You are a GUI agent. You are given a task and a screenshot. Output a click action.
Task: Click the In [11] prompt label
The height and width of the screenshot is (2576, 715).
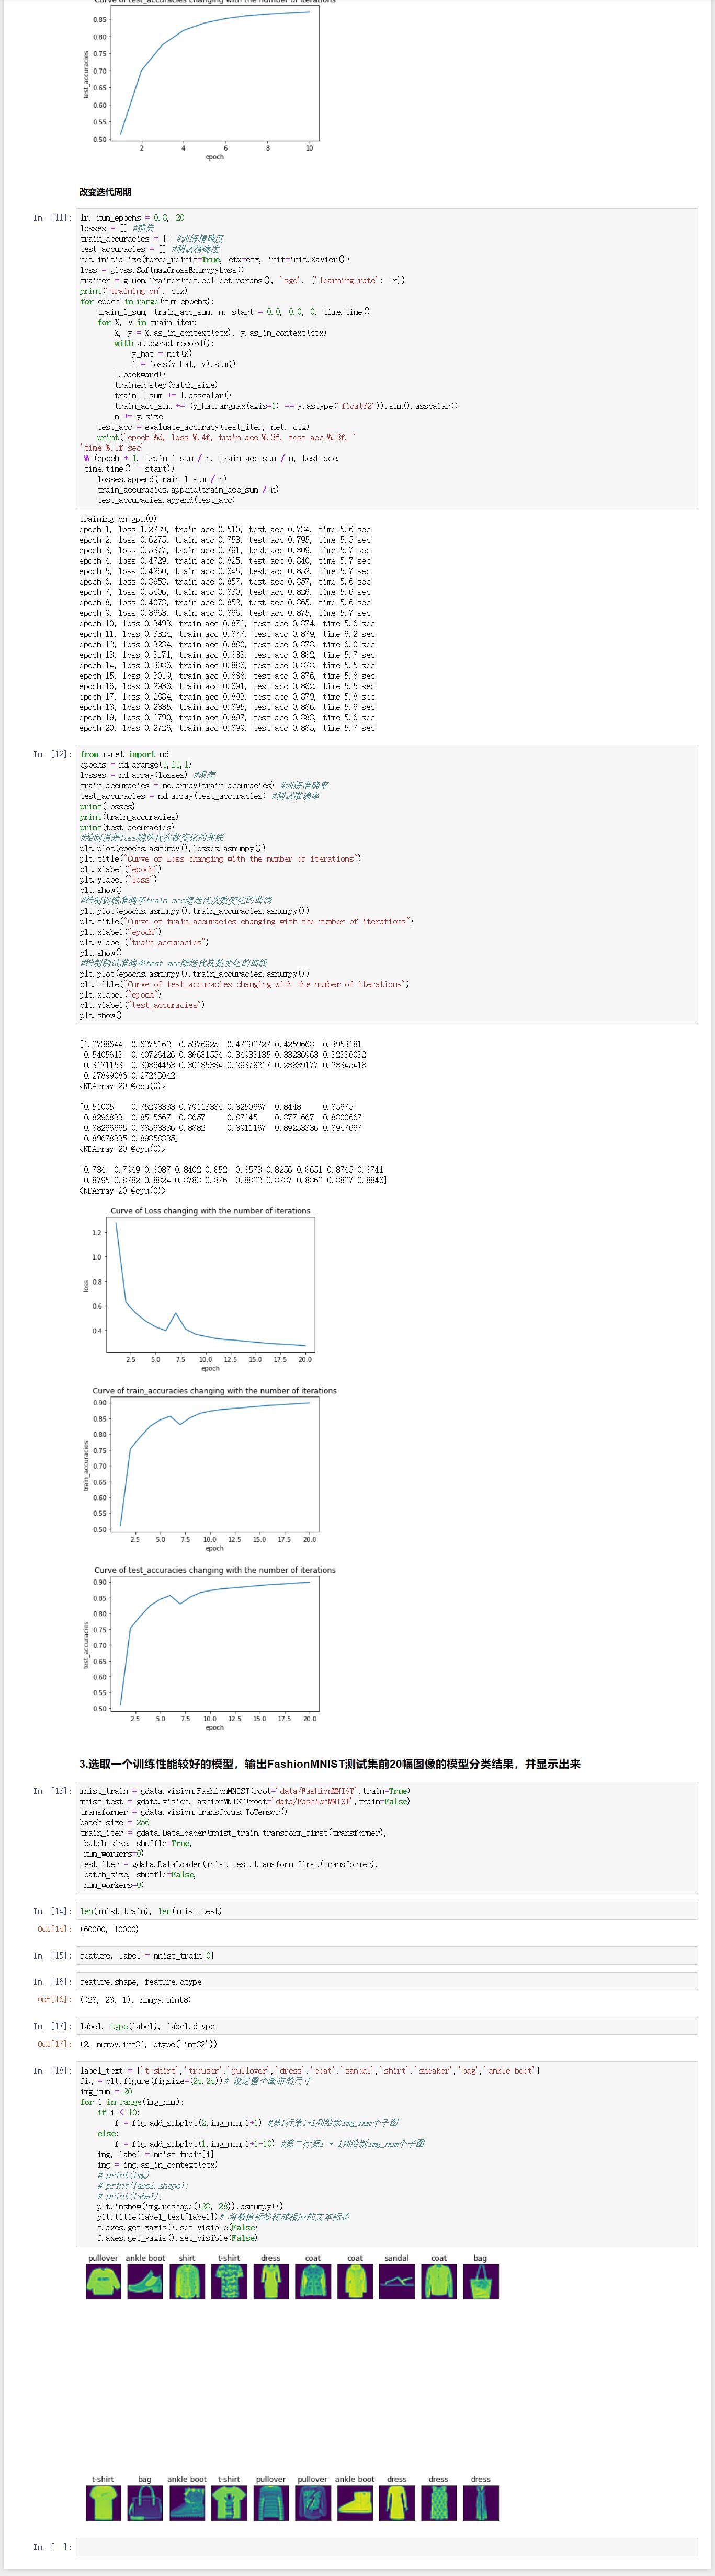pos(52,218)
